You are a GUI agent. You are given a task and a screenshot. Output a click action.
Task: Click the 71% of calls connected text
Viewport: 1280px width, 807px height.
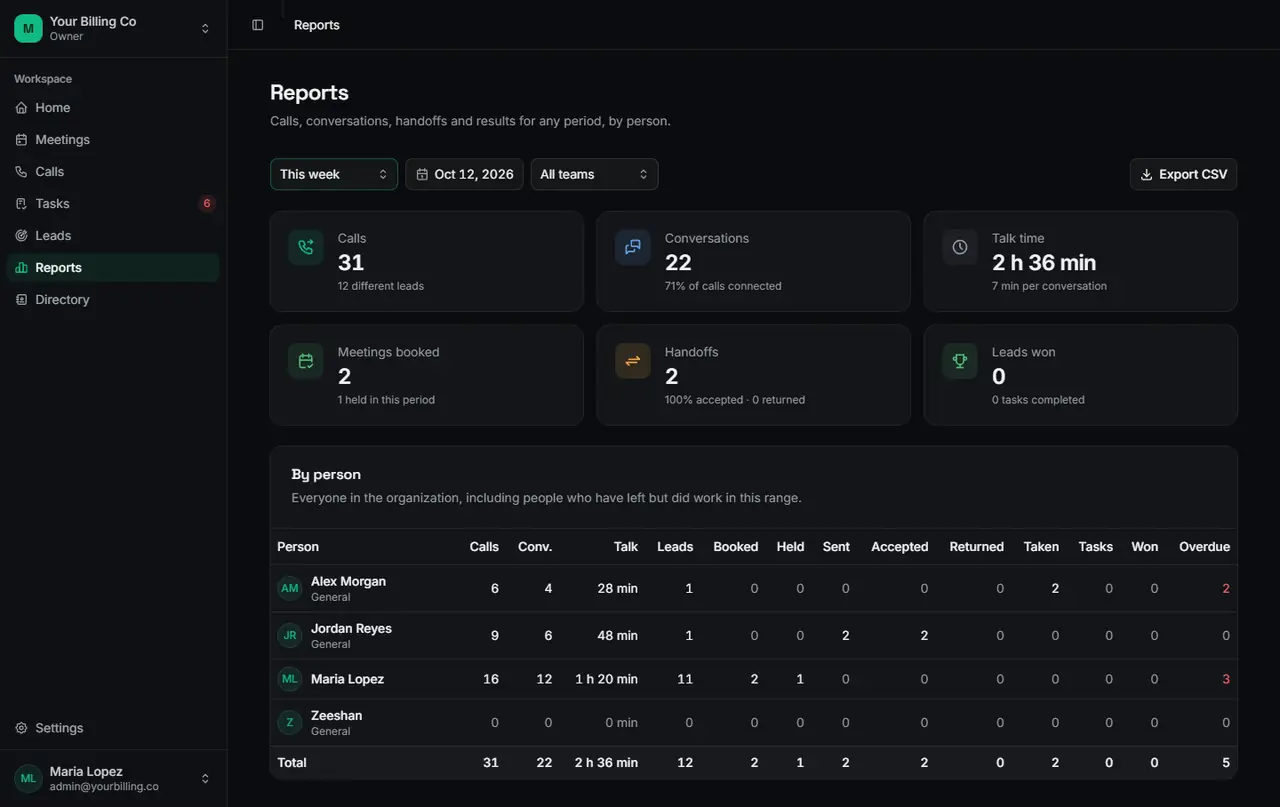tap(723, 286)
